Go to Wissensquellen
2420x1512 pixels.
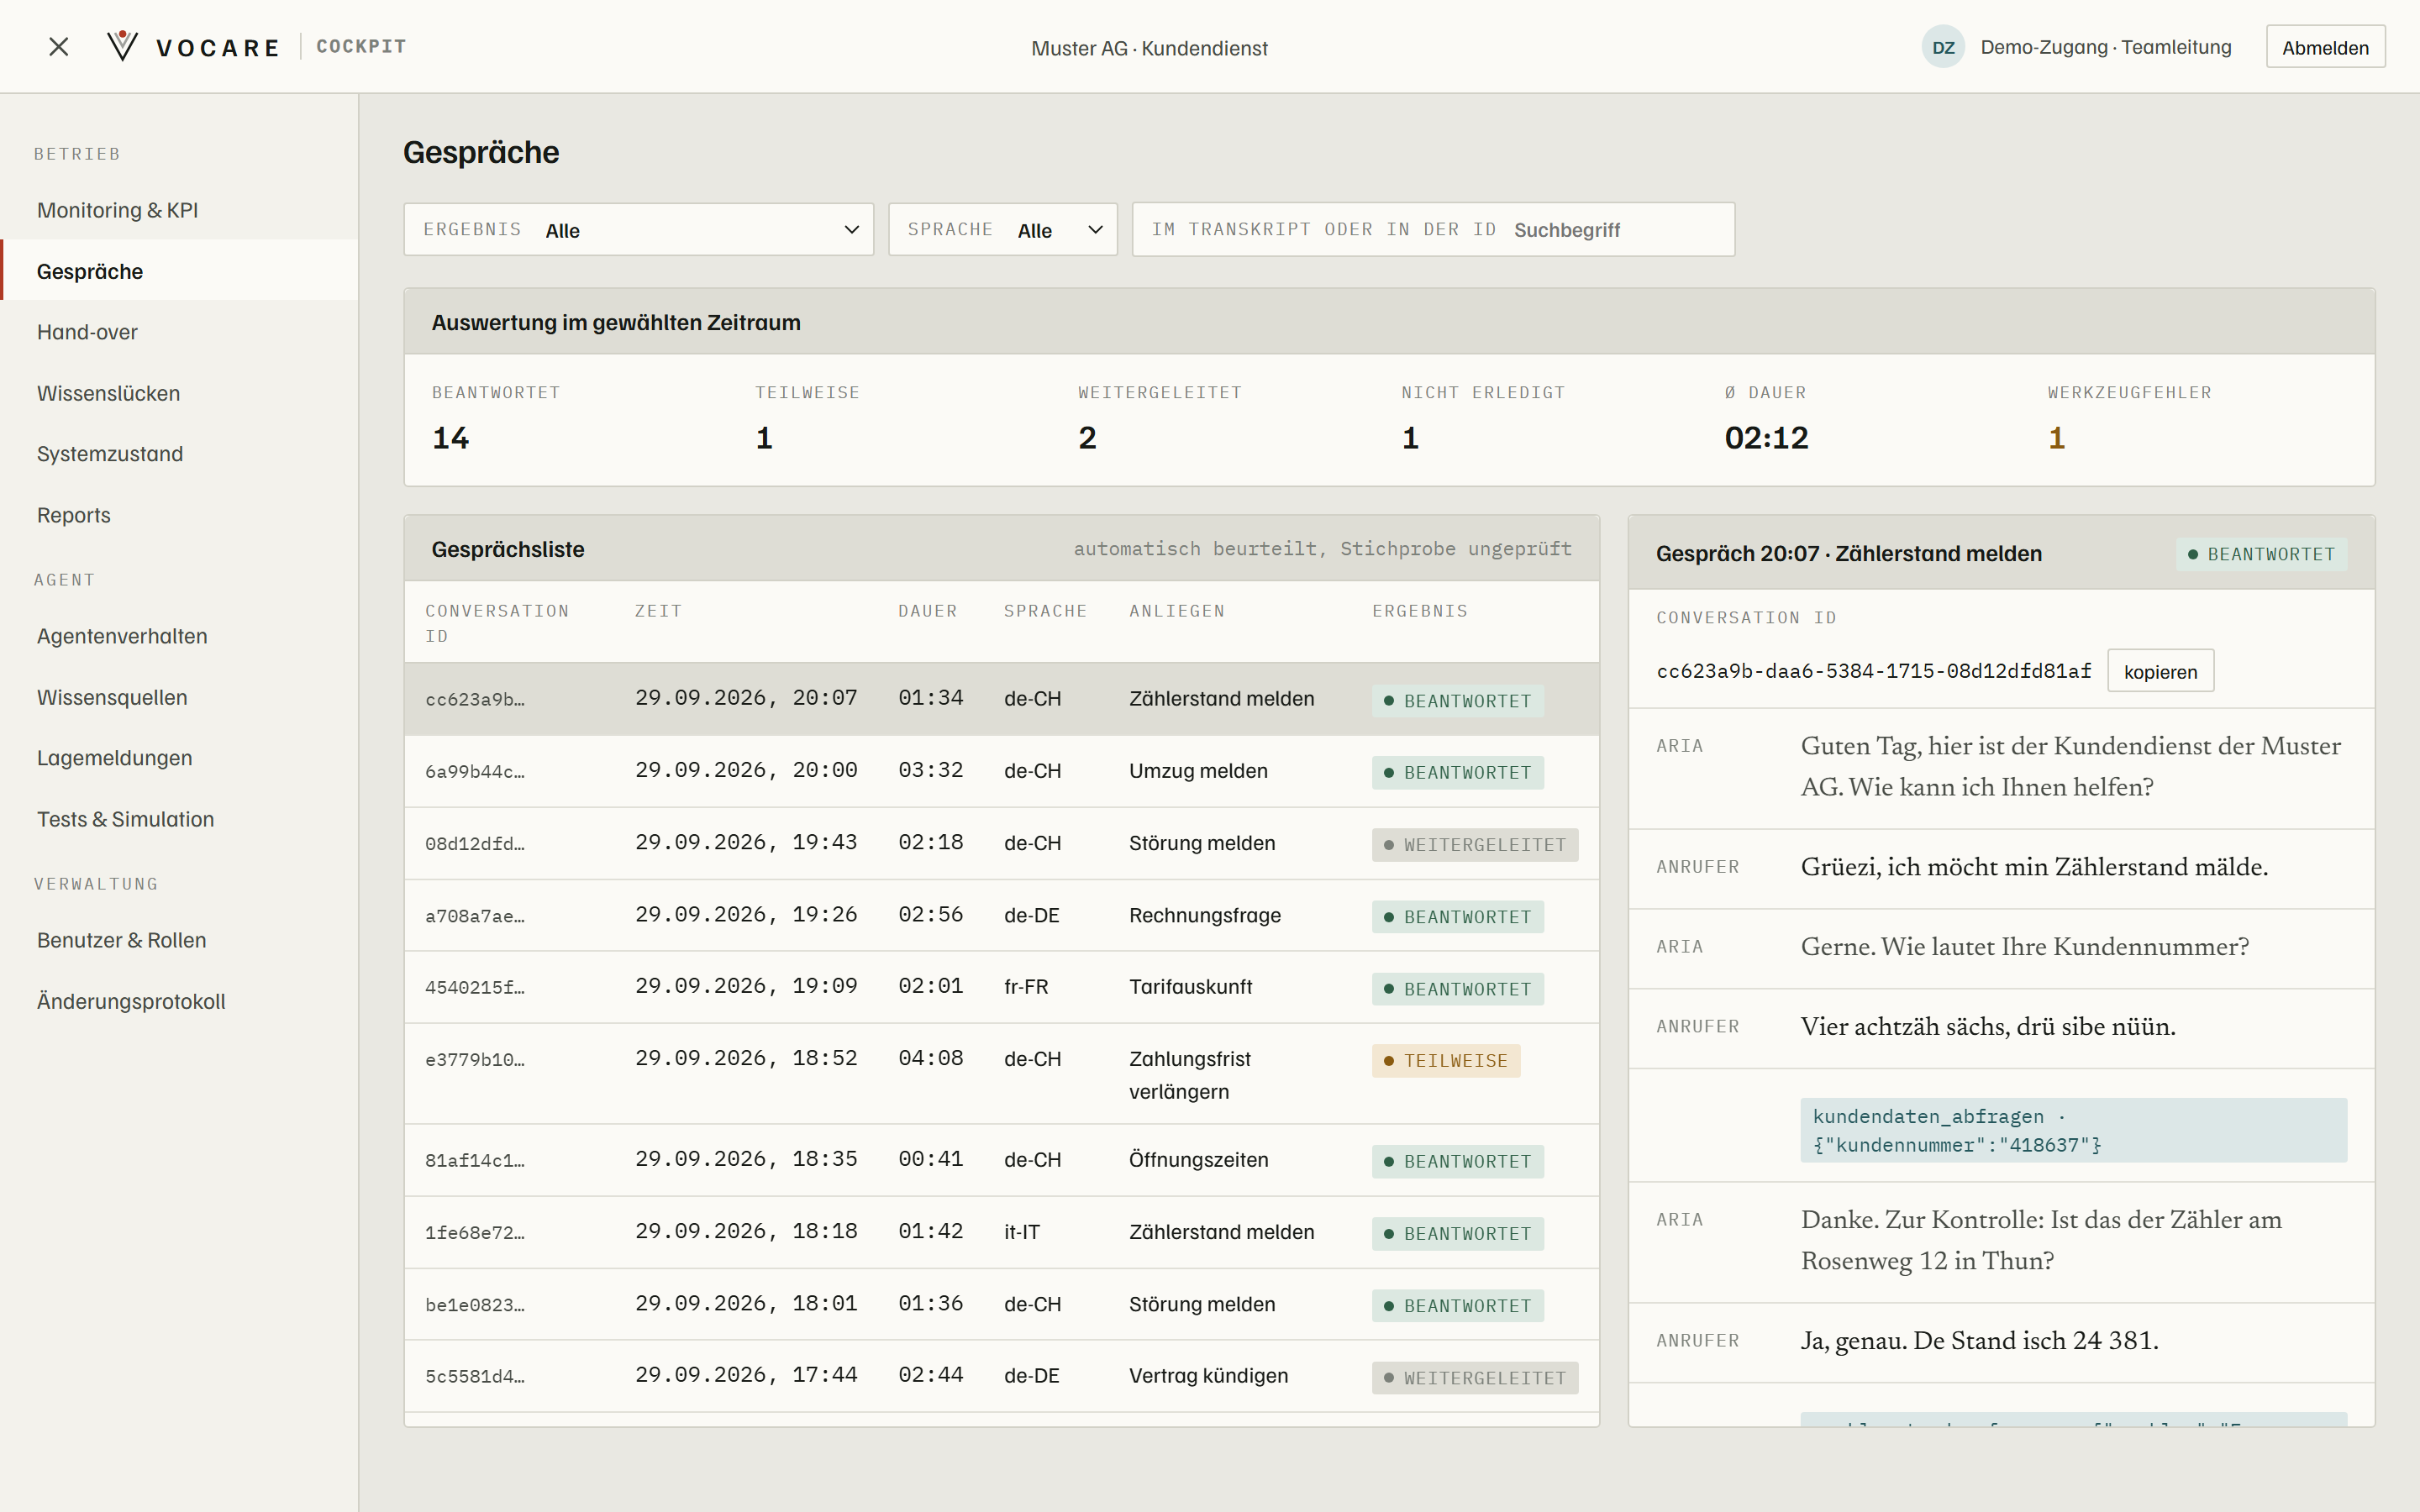coord(180,697)
